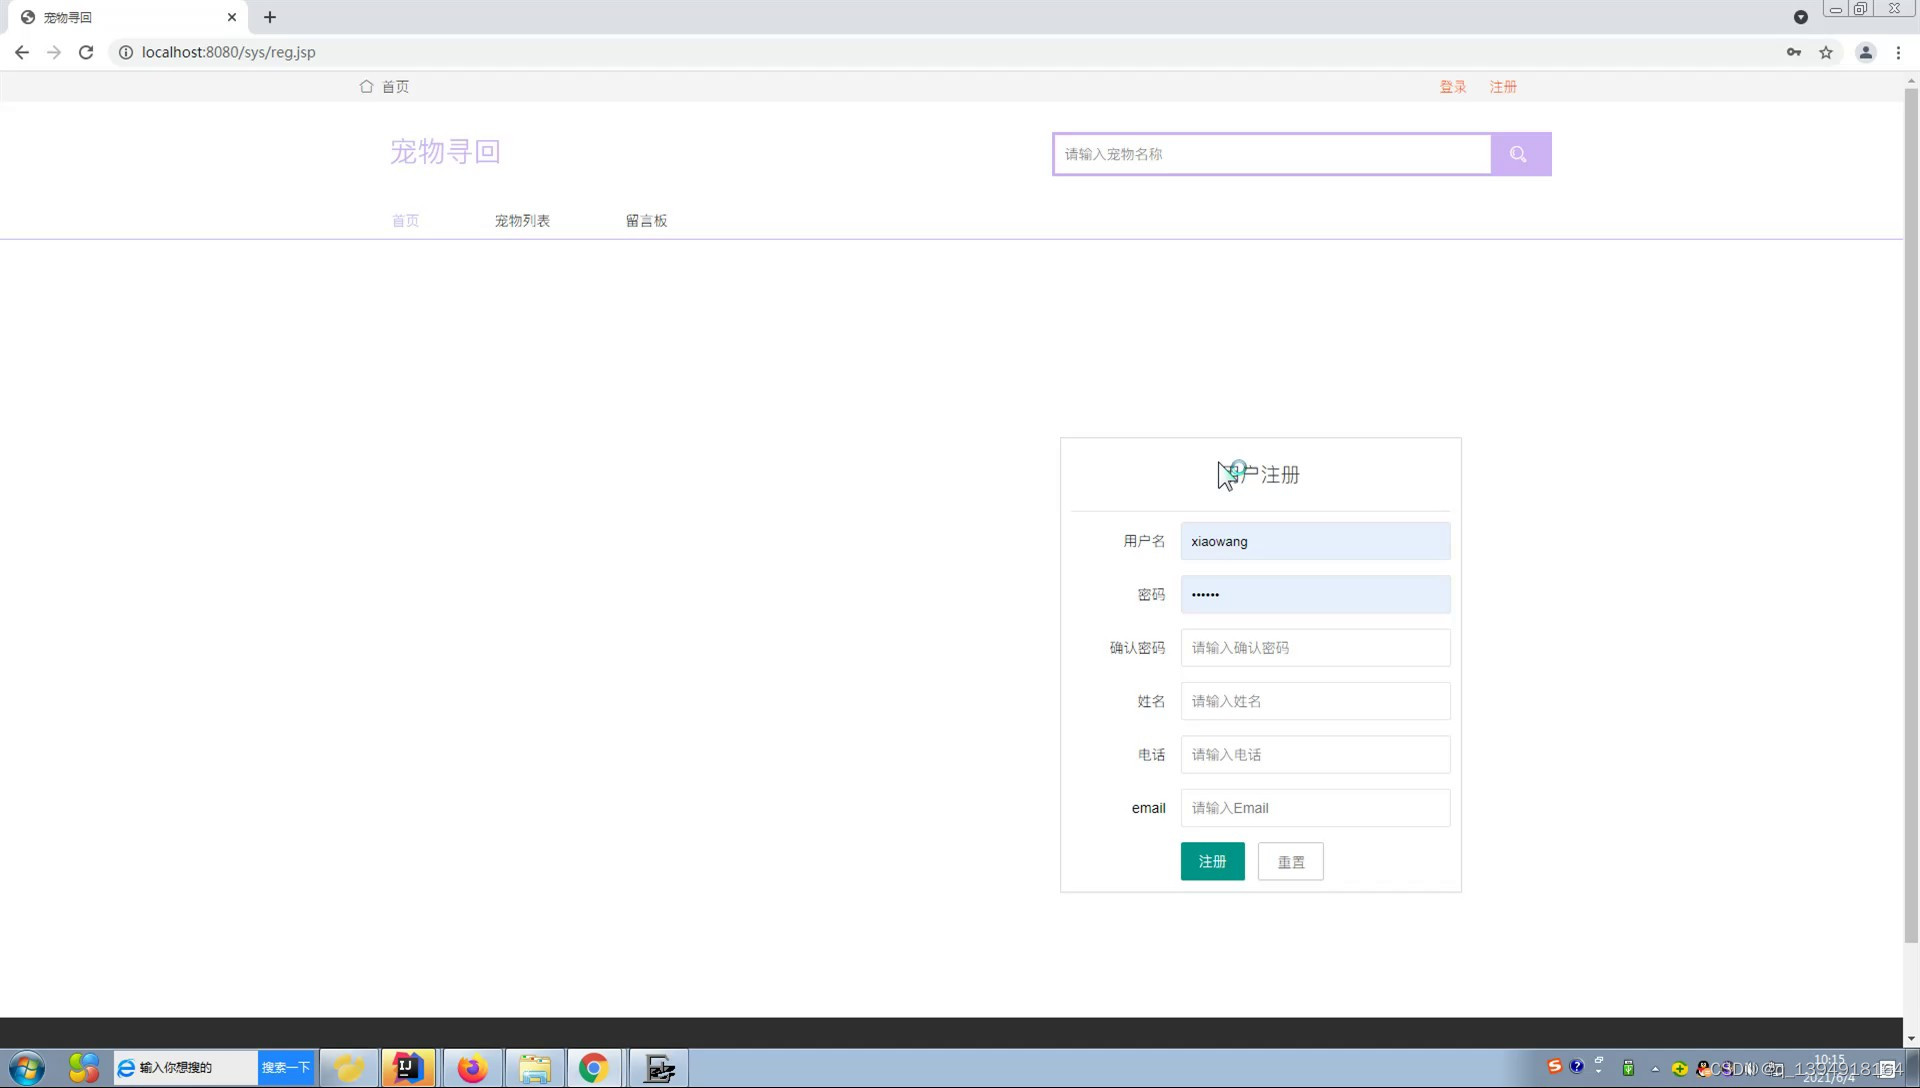Viewport: 1920px width, 1088px height.
Task: Focus the pet name search field
Action: pos(1272,154)
